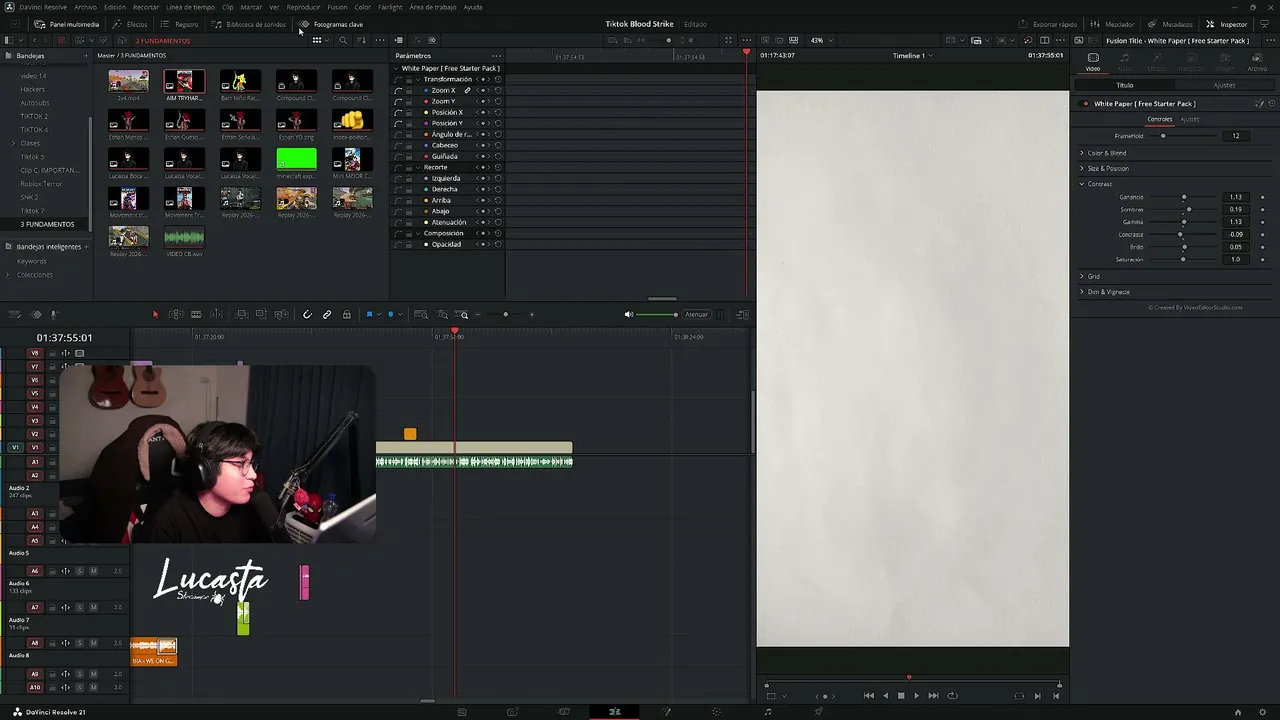Solo the Audio 6 track
Image resolution: width=1280 pixels, height=720 pixels.
[x=80, y=571]
